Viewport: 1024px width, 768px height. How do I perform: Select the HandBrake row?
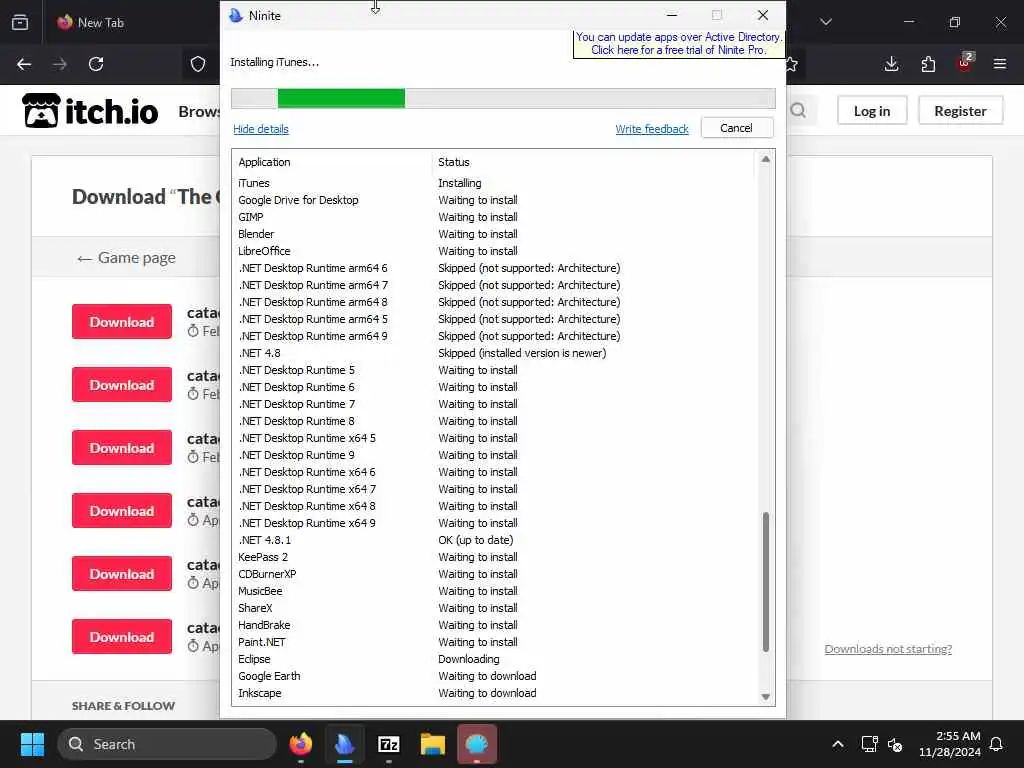coord(494,625)
